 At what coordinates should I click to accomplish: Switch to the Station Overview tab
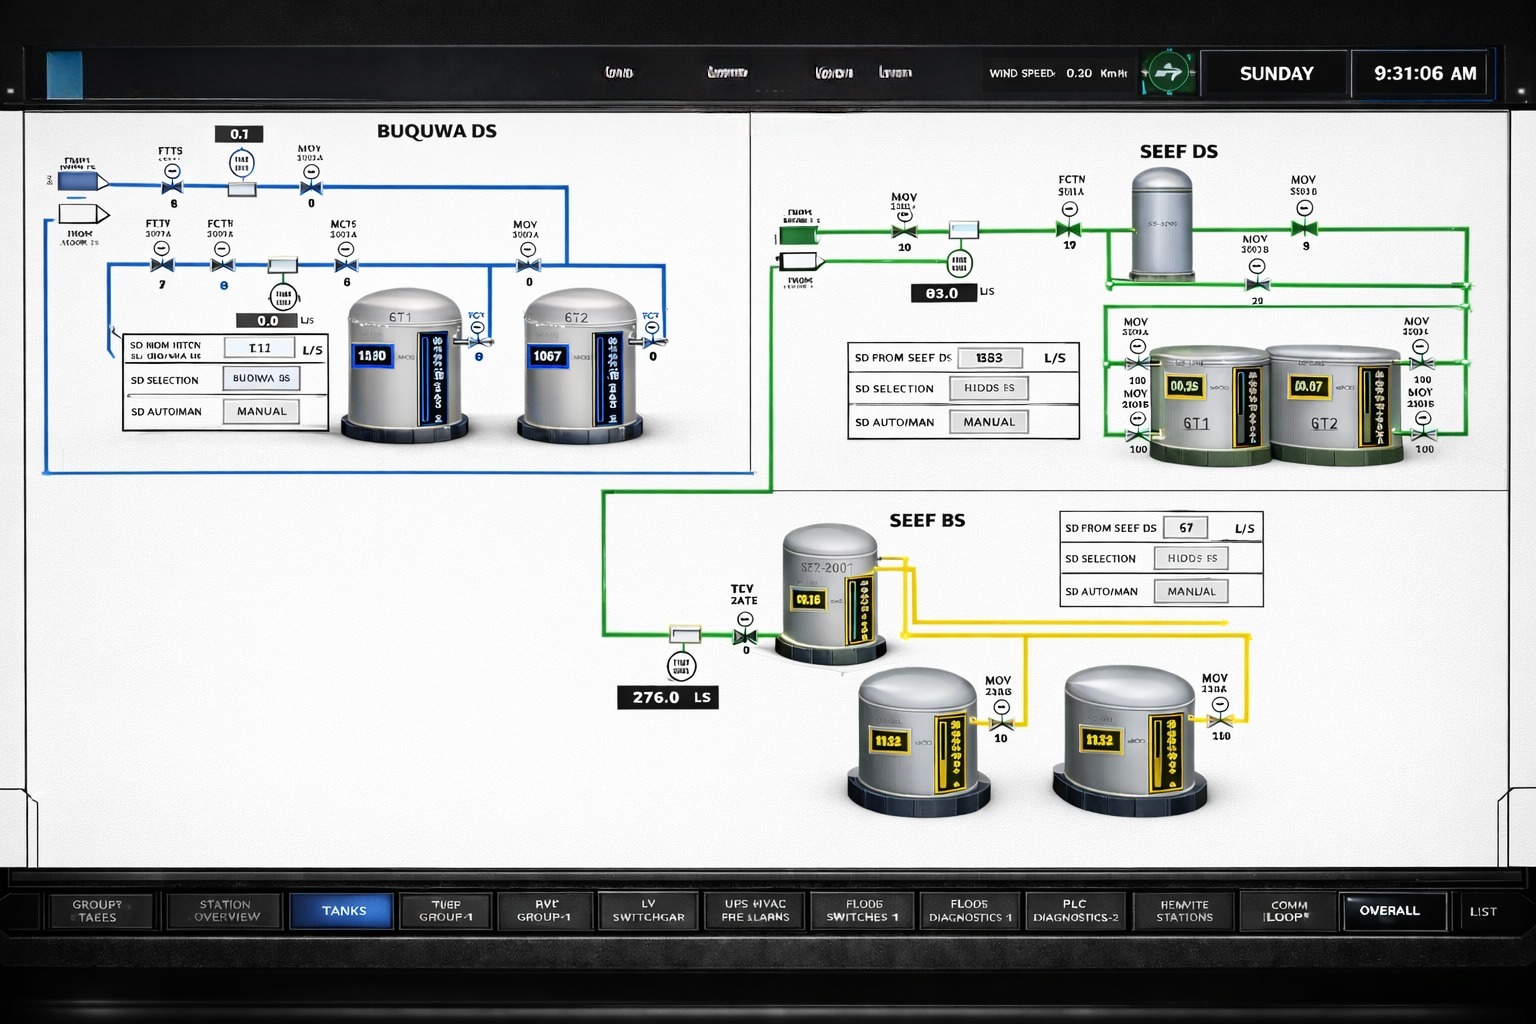click(226, 911)
